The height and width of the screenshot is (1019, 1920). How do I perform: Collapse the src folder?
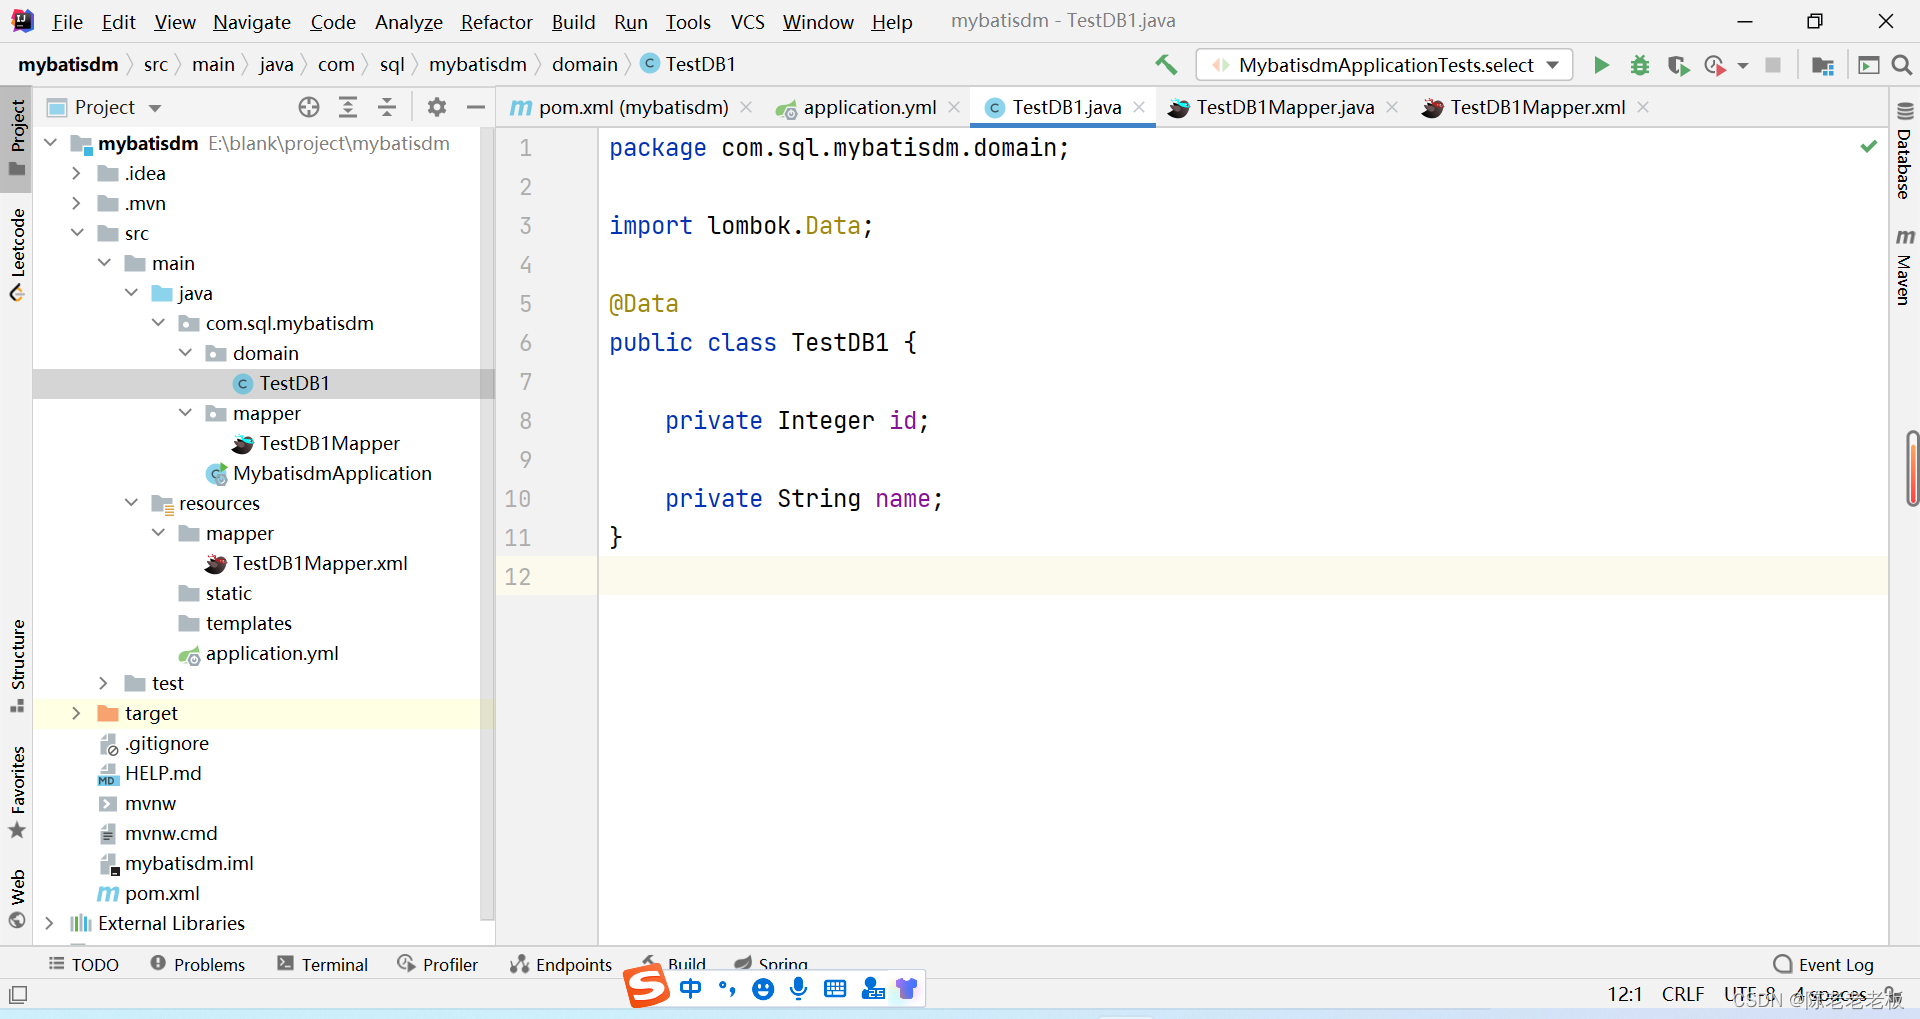pyautogui.click(x=77, y=233)
